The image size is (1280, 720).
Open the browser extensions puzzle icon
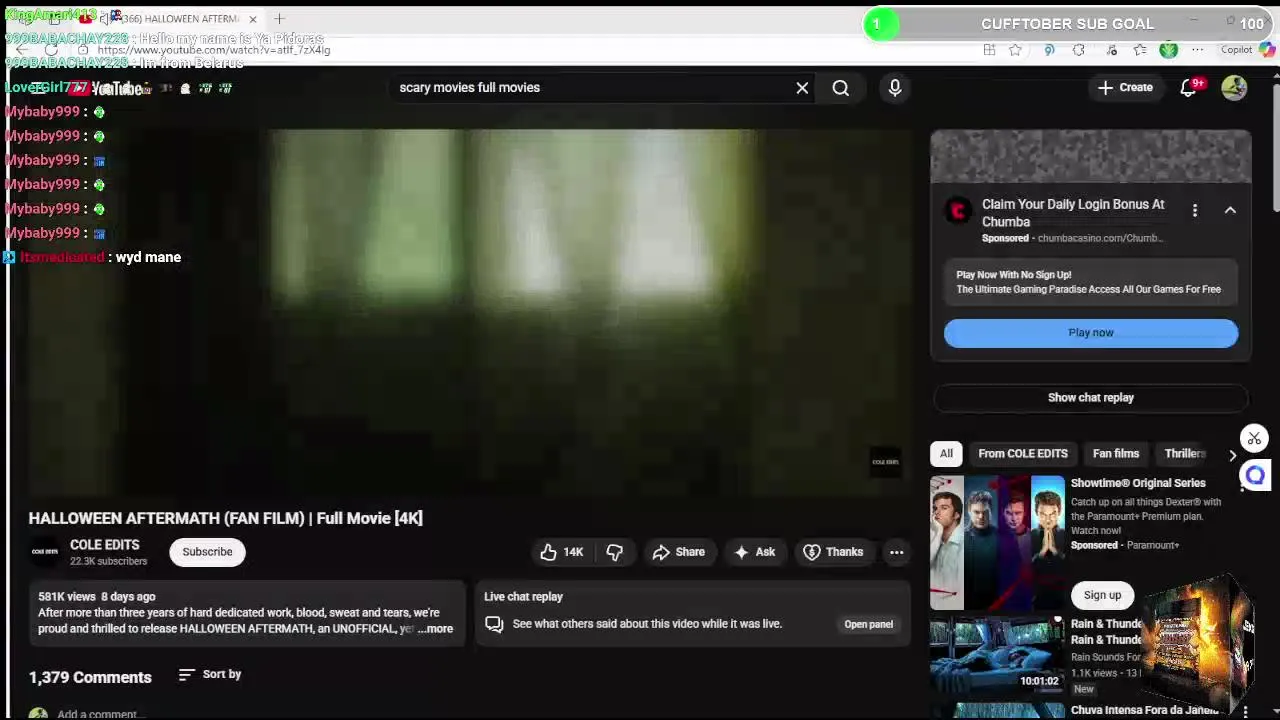pos(1079,50)
